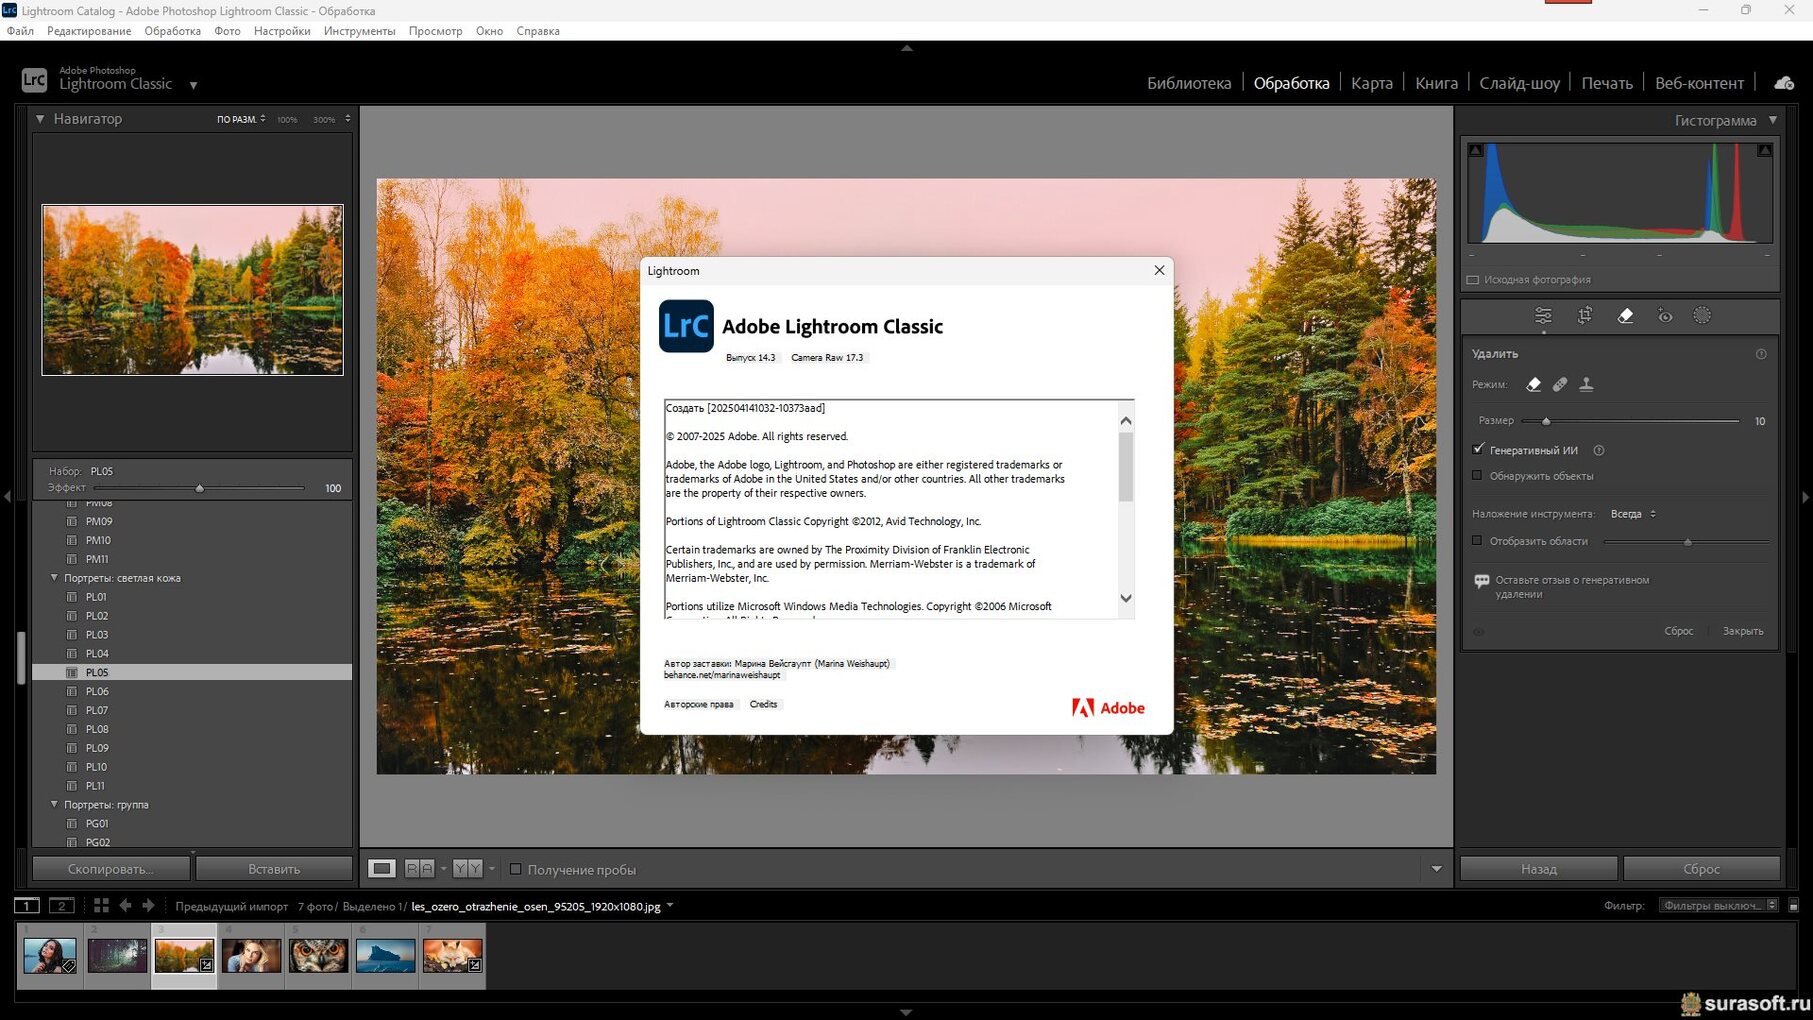The width and height of the screenshot is (1813, 1020).
Task: Open identity plate dropdown arrow
Action: [x=193, y=85]
